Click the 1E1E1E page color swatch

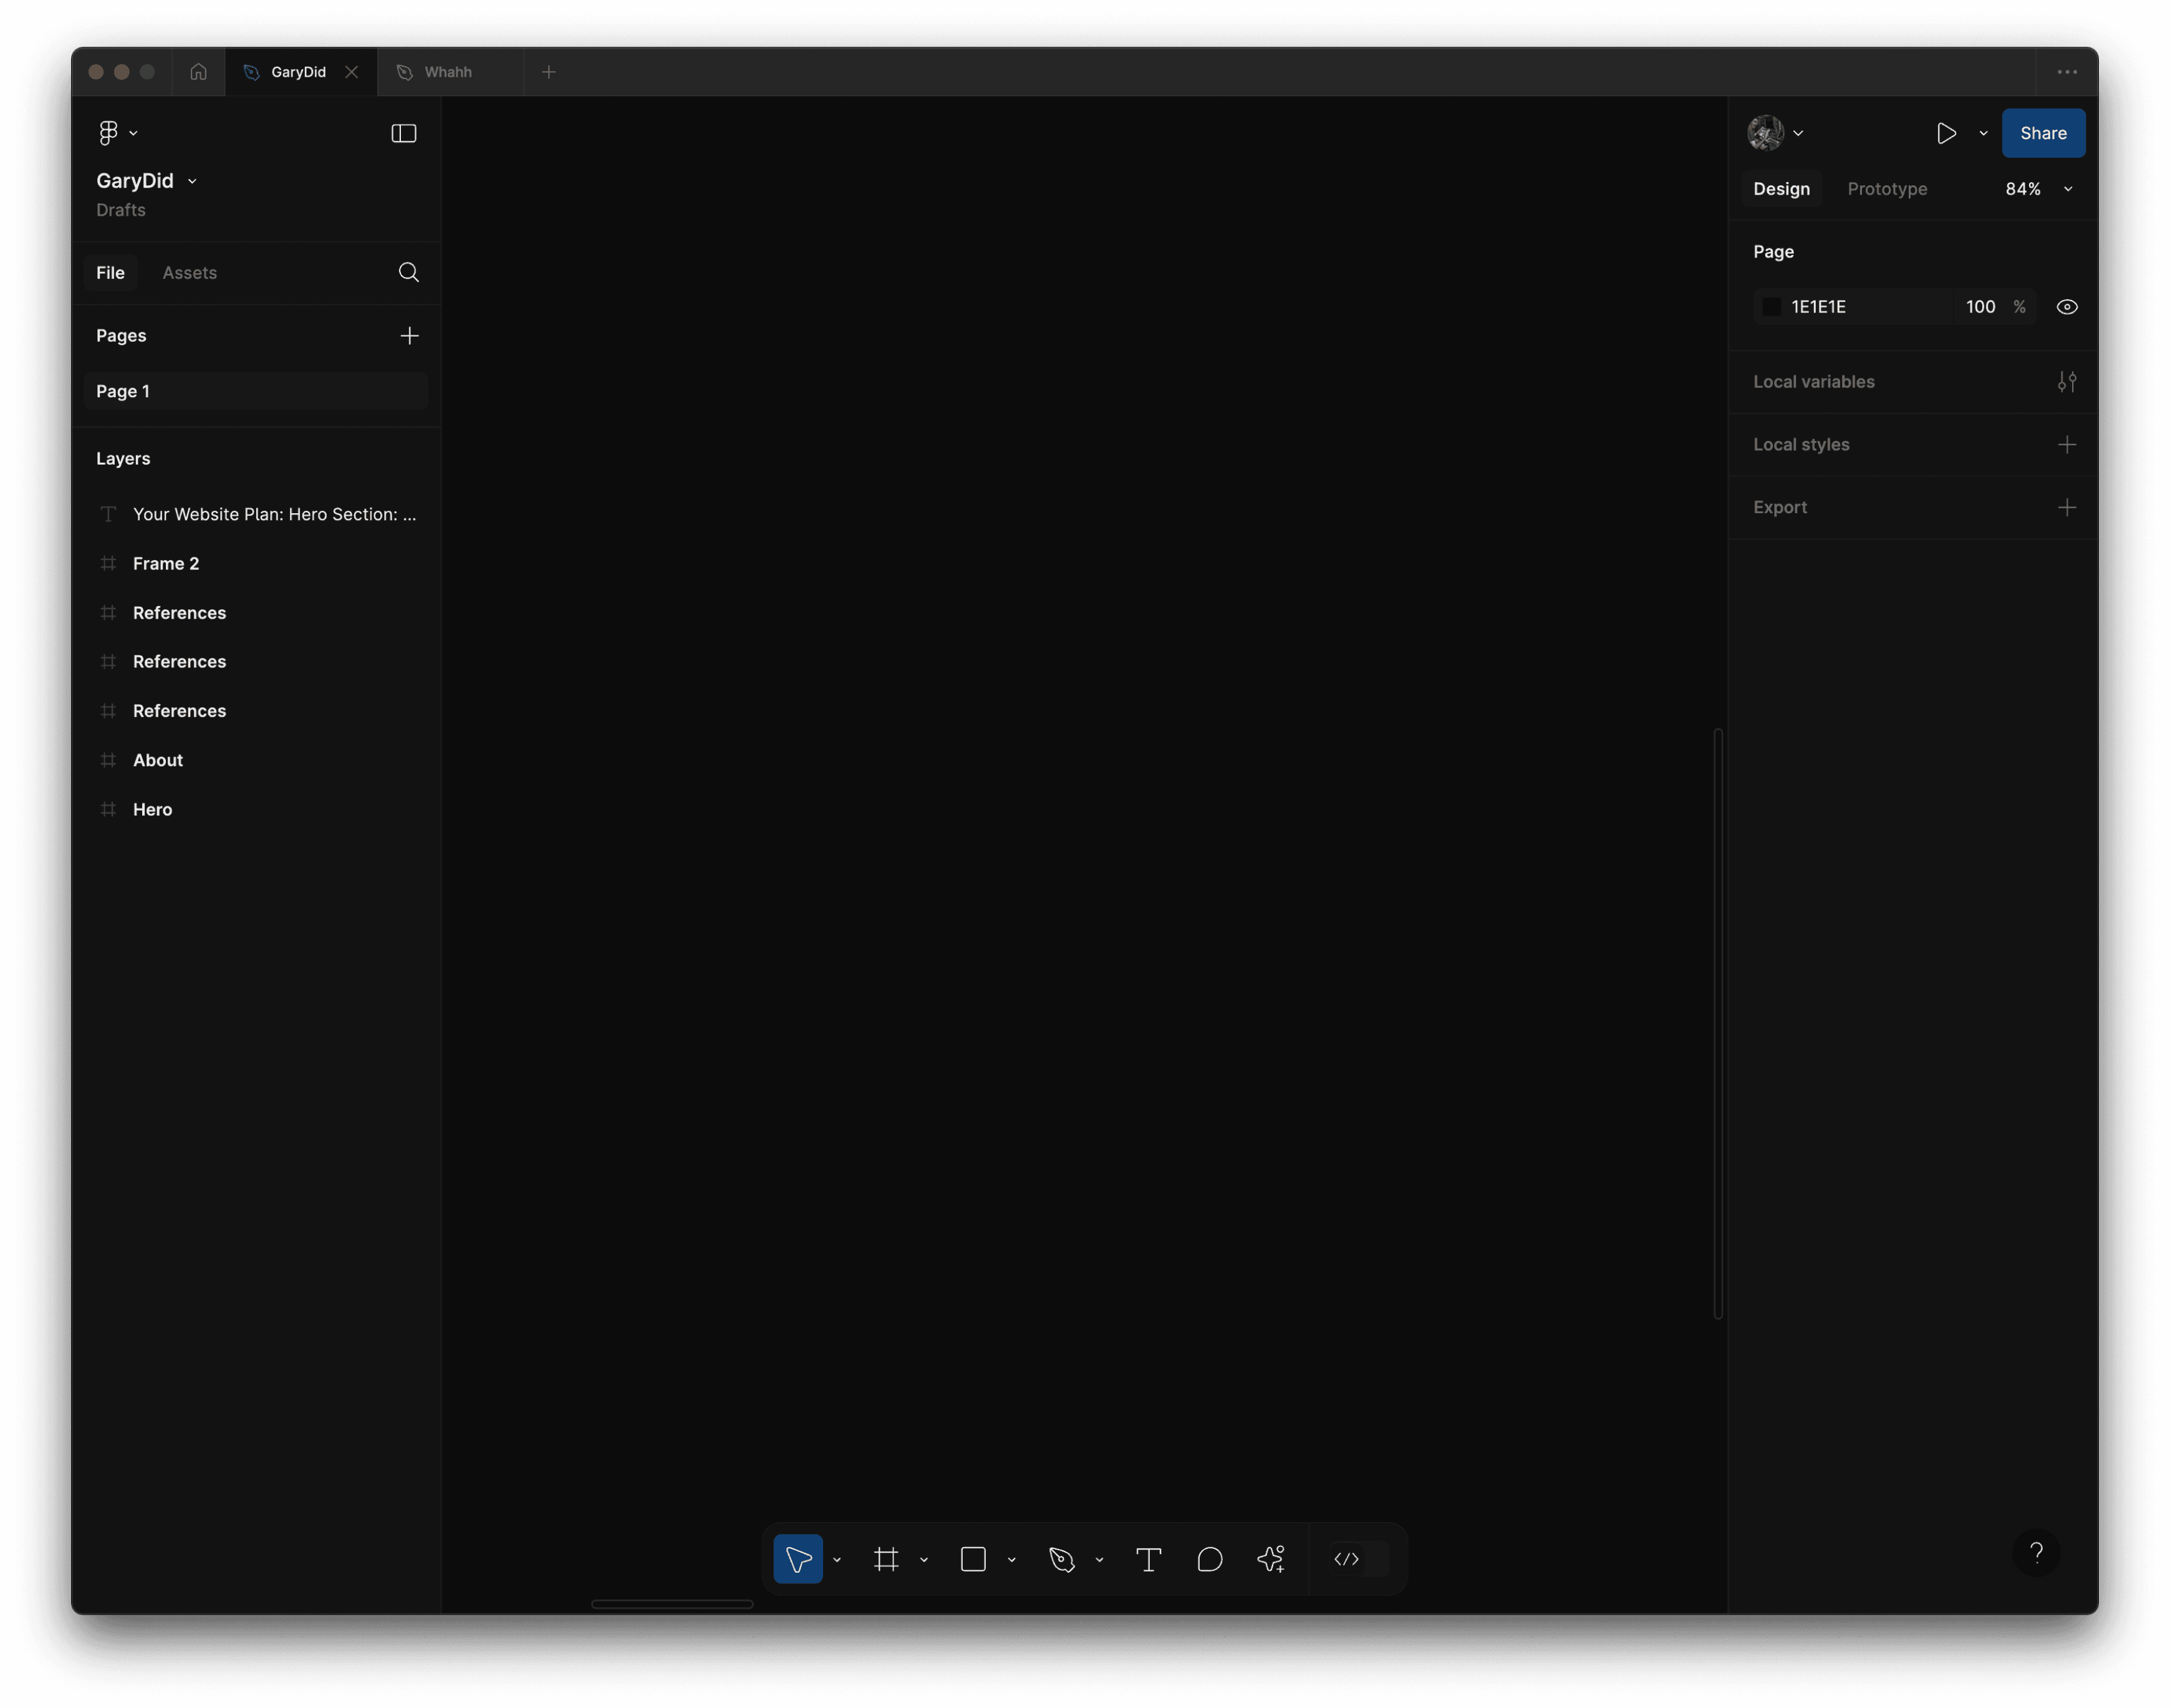tap(1771, 307)
